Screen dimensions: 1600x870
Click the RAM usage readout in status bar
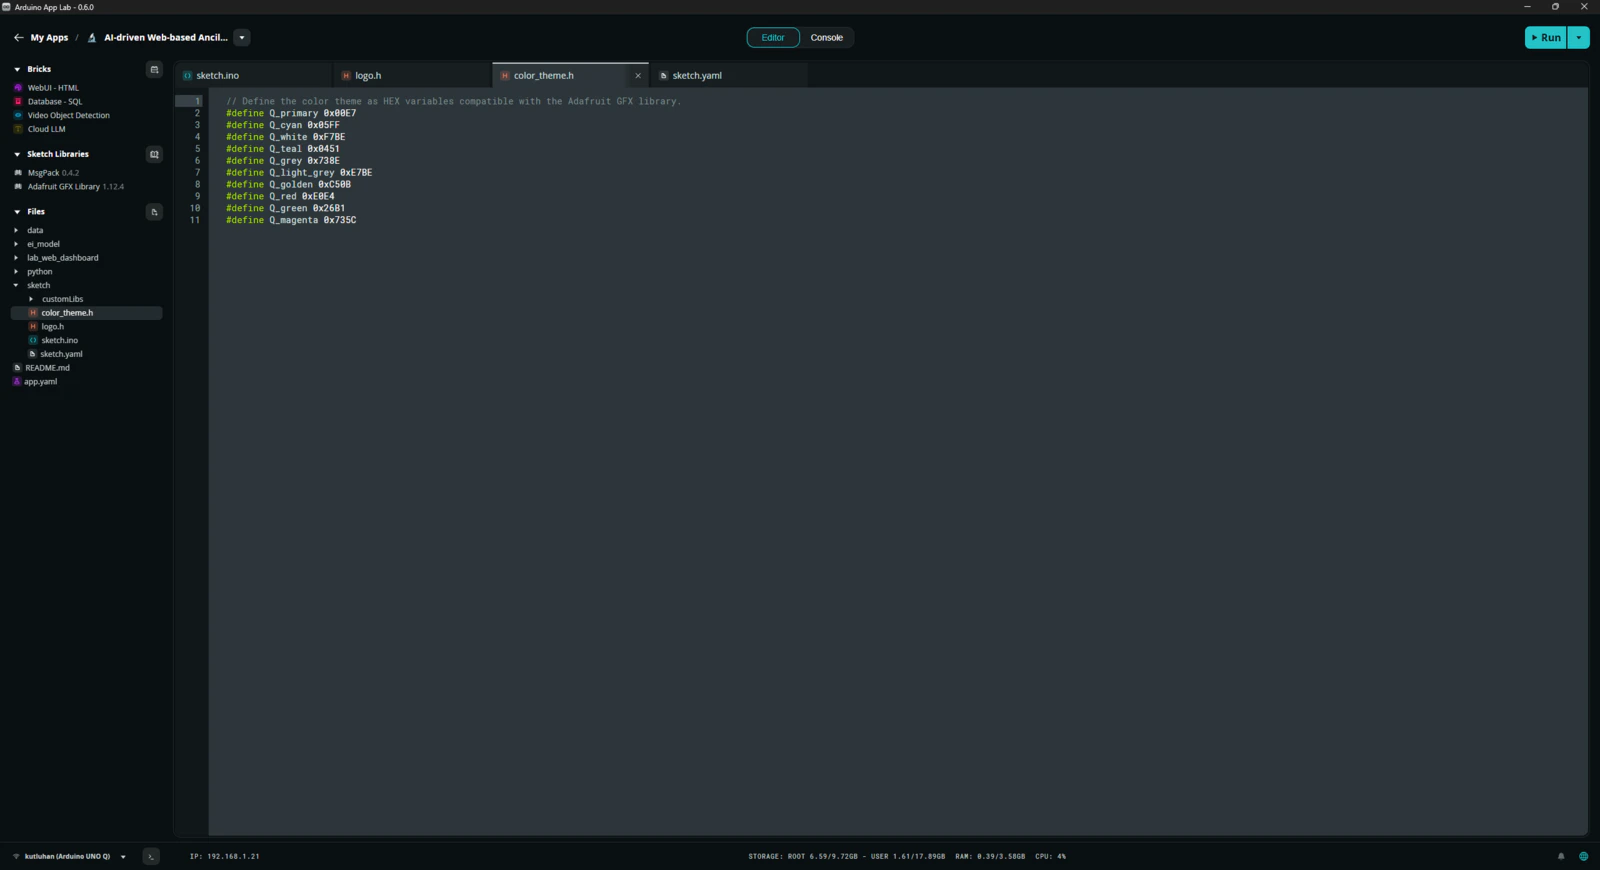[x=990, y=857]
